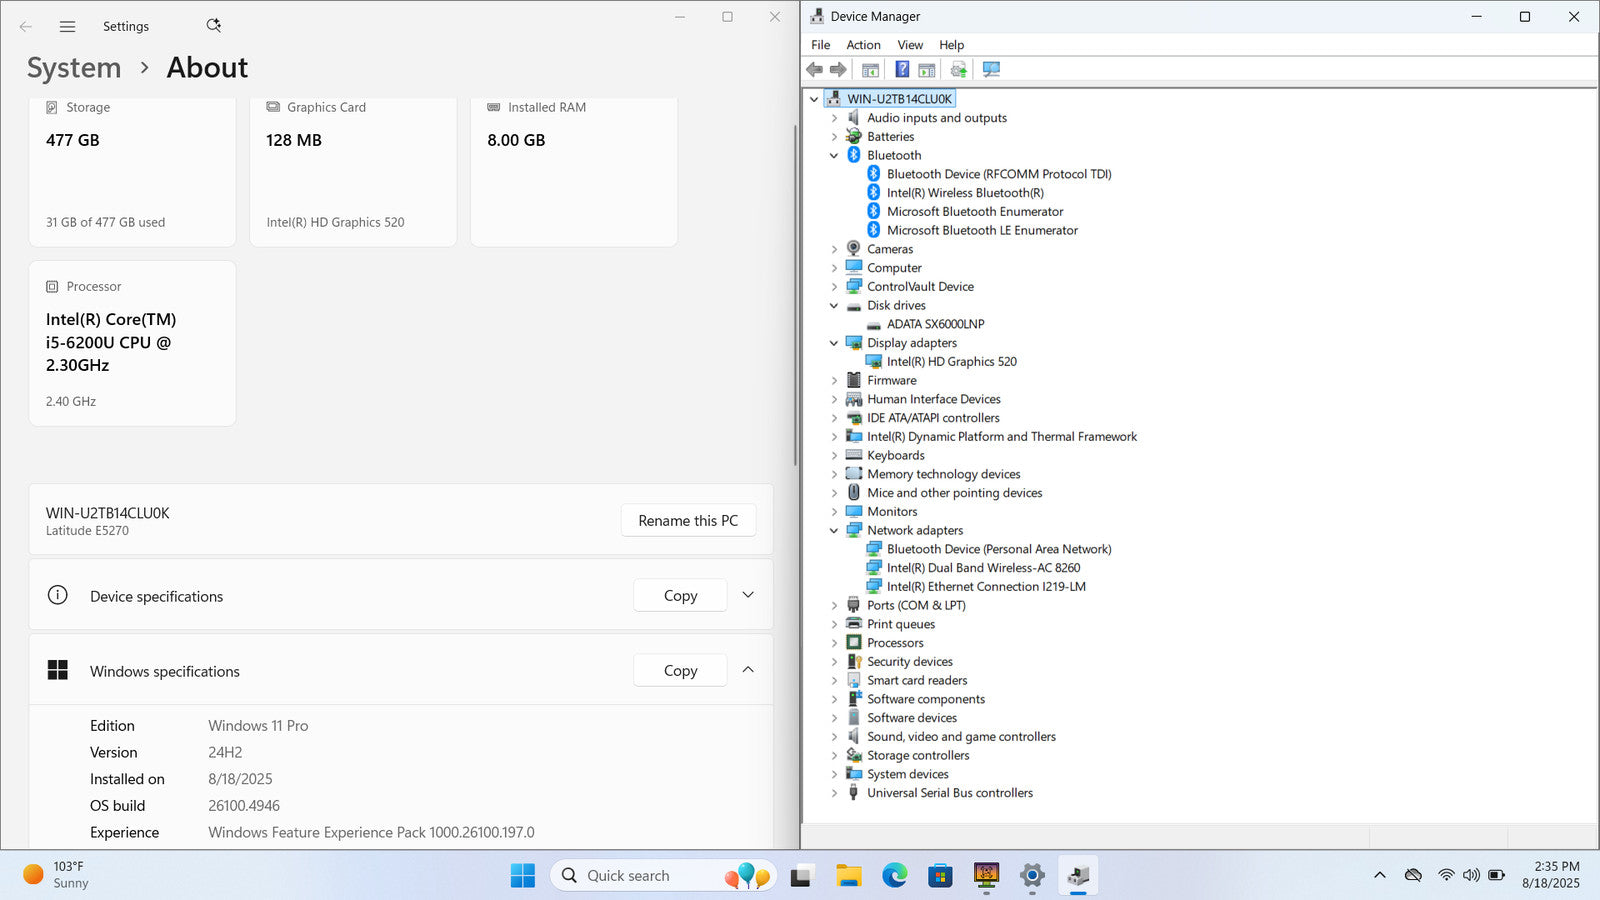This screenshot has height=900, width=1600.
Task: Click the System breadcrumb link in Settings
Action: (74, 68)
